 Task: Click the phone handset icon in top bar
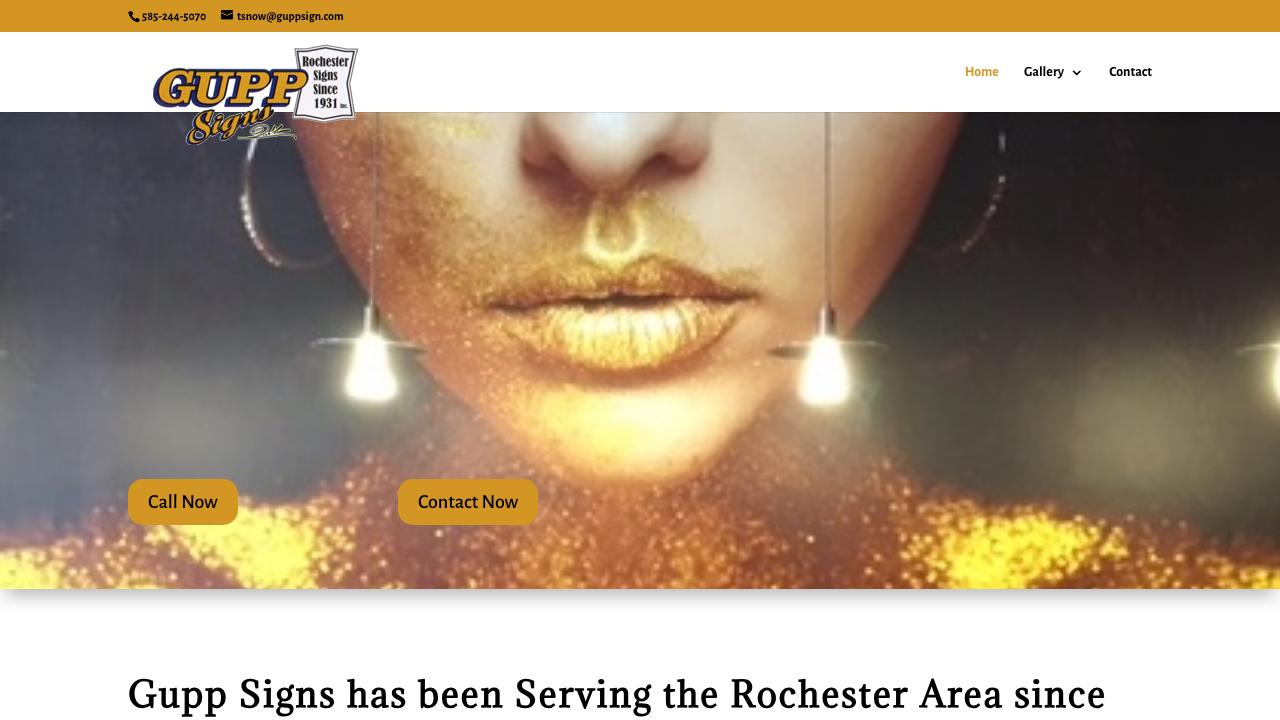(x=134, y=17)
